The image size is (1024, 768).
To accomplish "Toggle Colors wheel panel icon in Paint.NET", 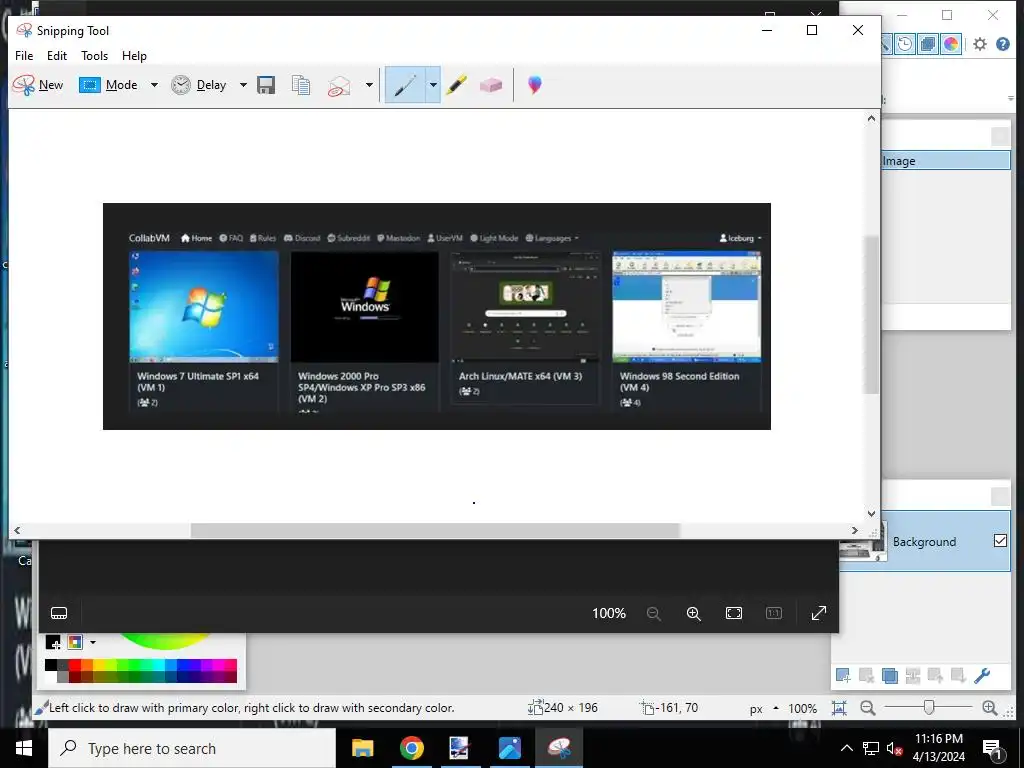I will 951,44.
